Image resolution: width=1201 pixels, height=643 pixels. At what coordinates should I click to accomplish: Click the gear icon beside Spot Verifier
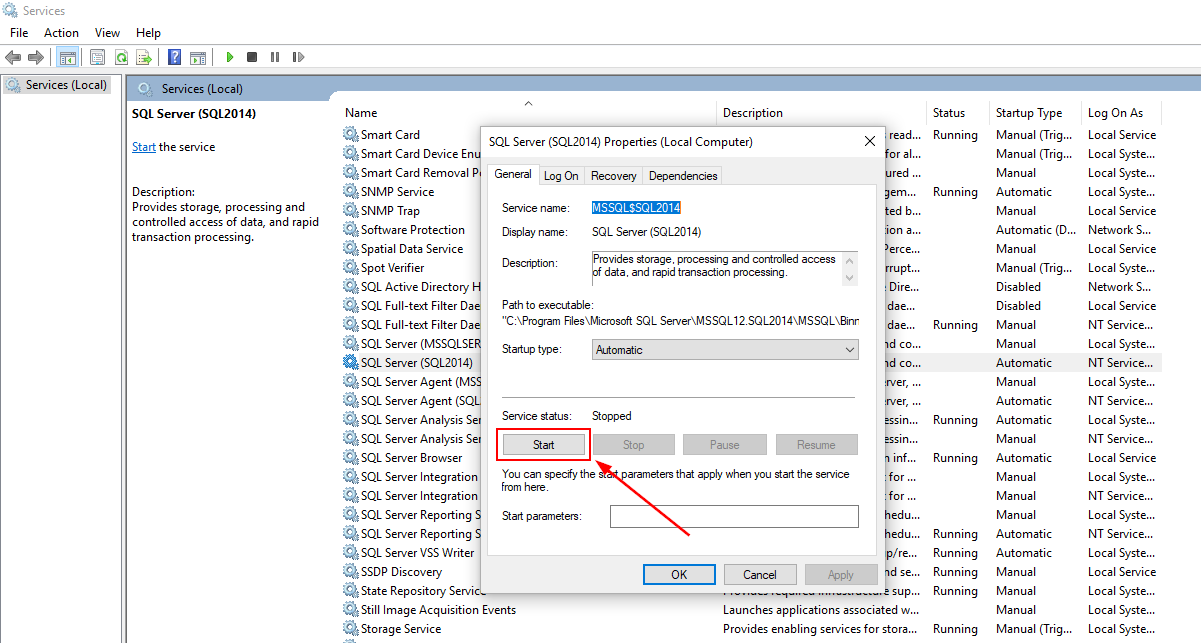click(350, 267)
